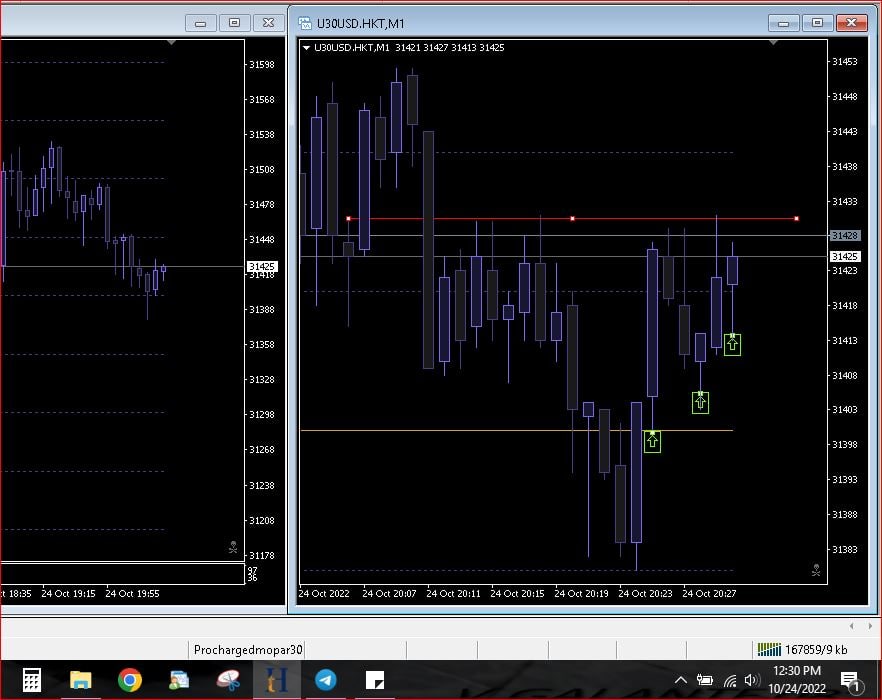Expand the triangle beside U30USD.HKT,M1 chart label

(306, 47)
